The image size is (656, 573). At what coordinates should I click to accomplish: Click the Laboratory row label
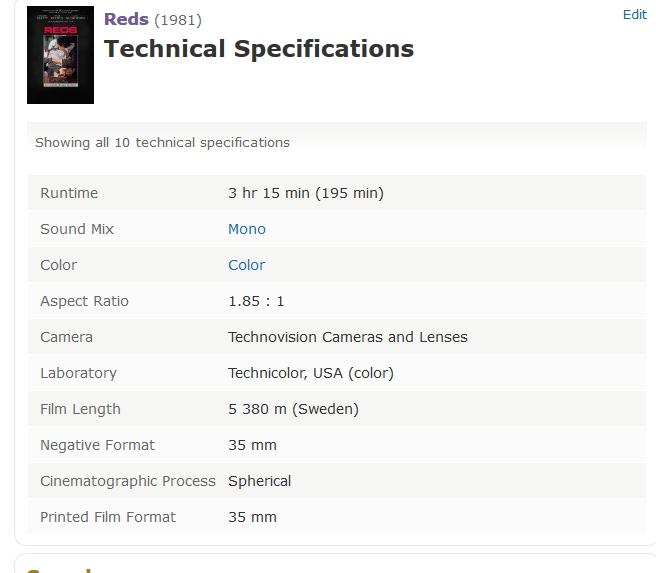(x=78, y=373)
